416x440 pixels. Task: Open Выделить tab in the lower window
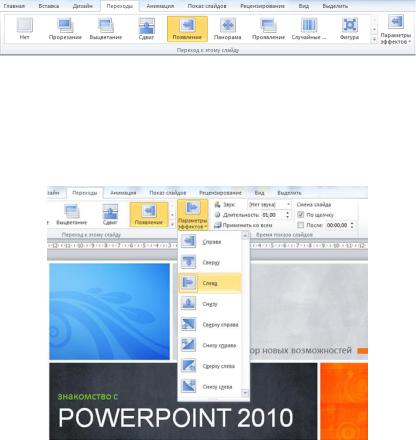click(x=289, y=193)
